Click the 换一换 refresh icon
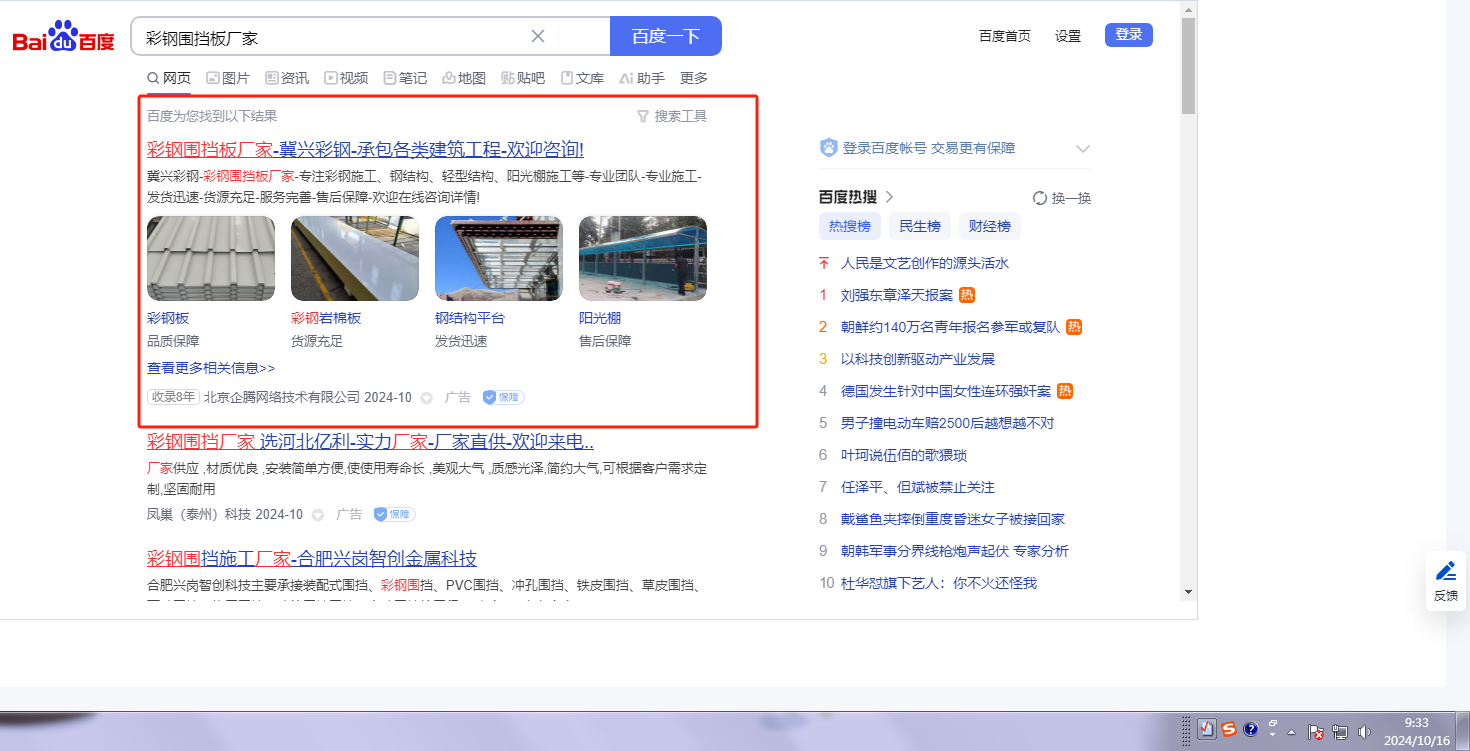 tap(1039, 198)
